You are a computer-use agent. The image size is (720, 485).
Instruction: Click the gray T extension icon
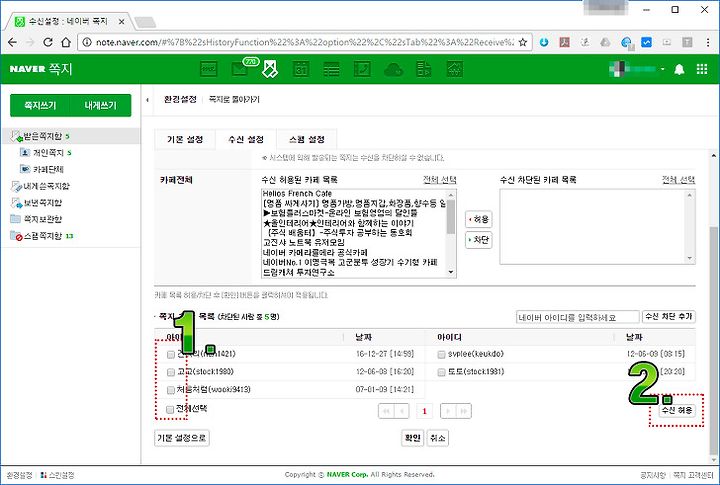tap(687, 42)
